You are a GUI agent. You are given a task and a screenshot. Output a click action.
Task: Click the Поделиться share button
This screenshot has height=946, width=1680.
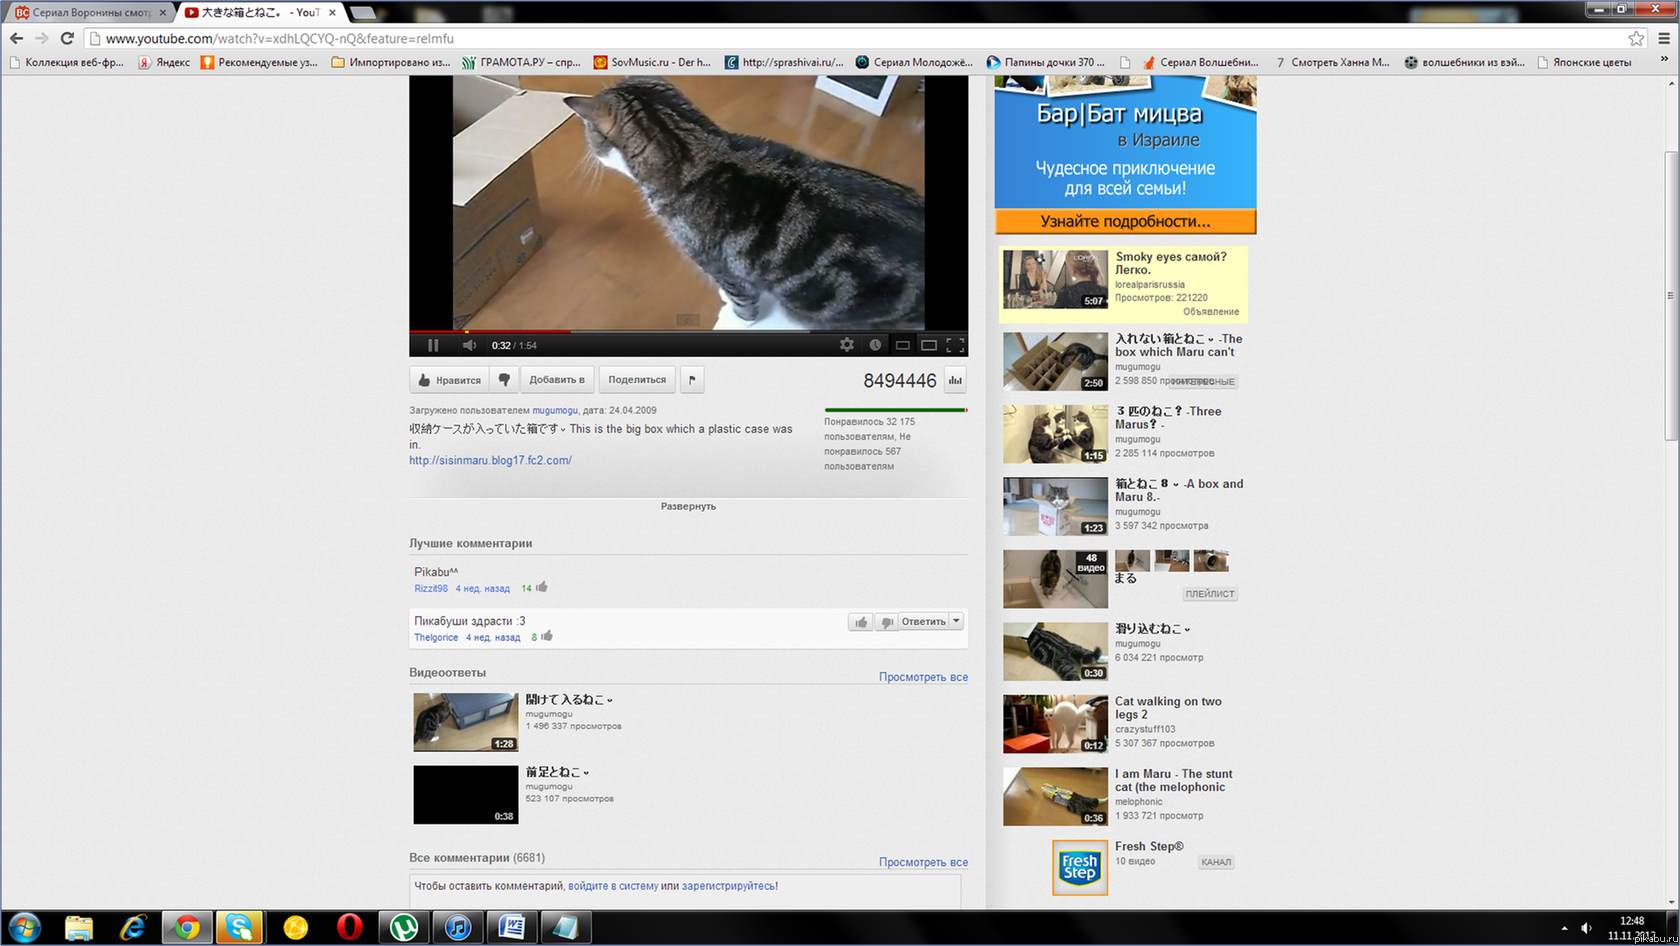click(637, 380)
